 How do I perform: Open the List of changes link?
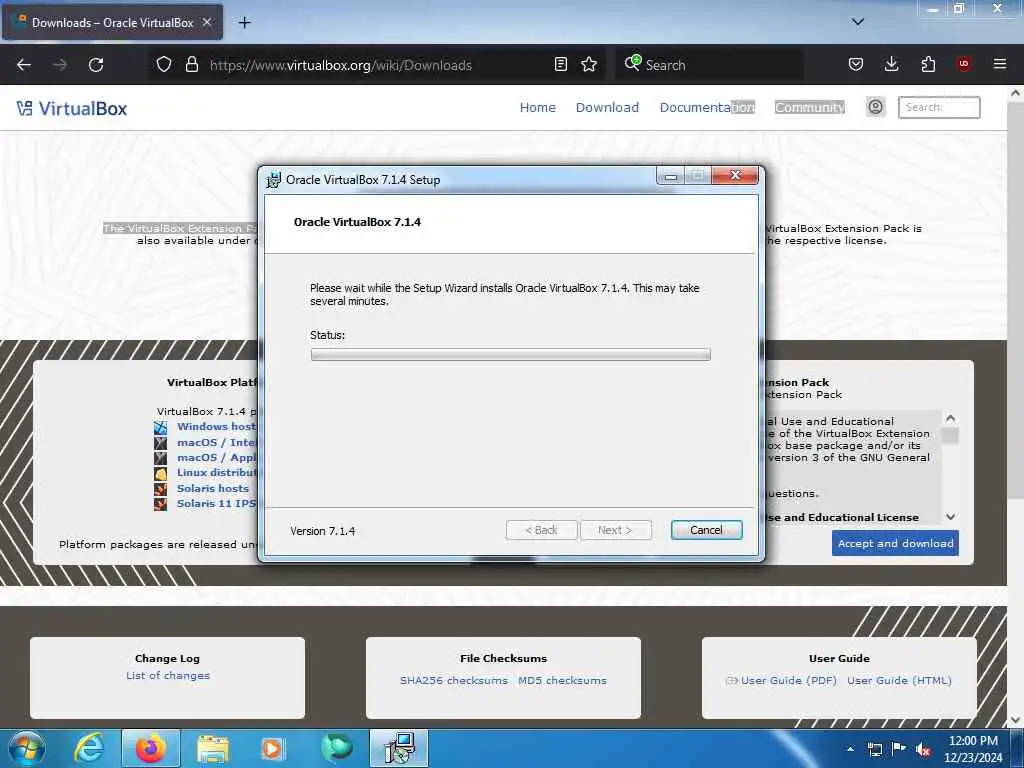(x=168, y=675)
